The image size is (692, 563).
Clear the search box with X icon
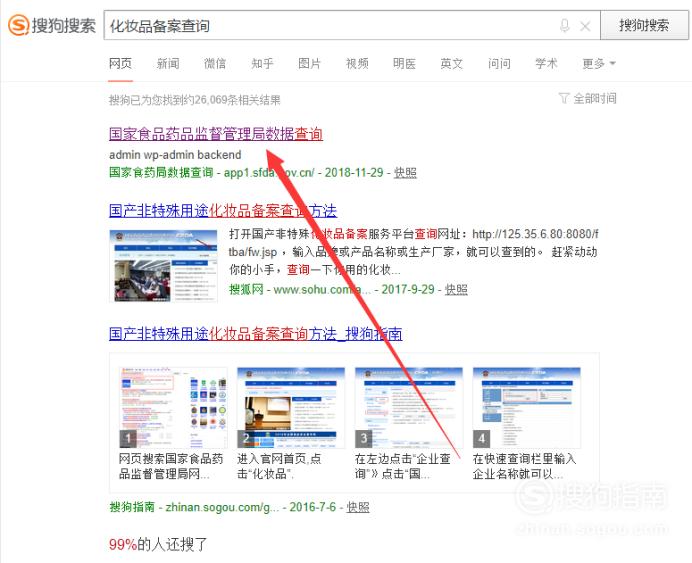coord(585,26)
